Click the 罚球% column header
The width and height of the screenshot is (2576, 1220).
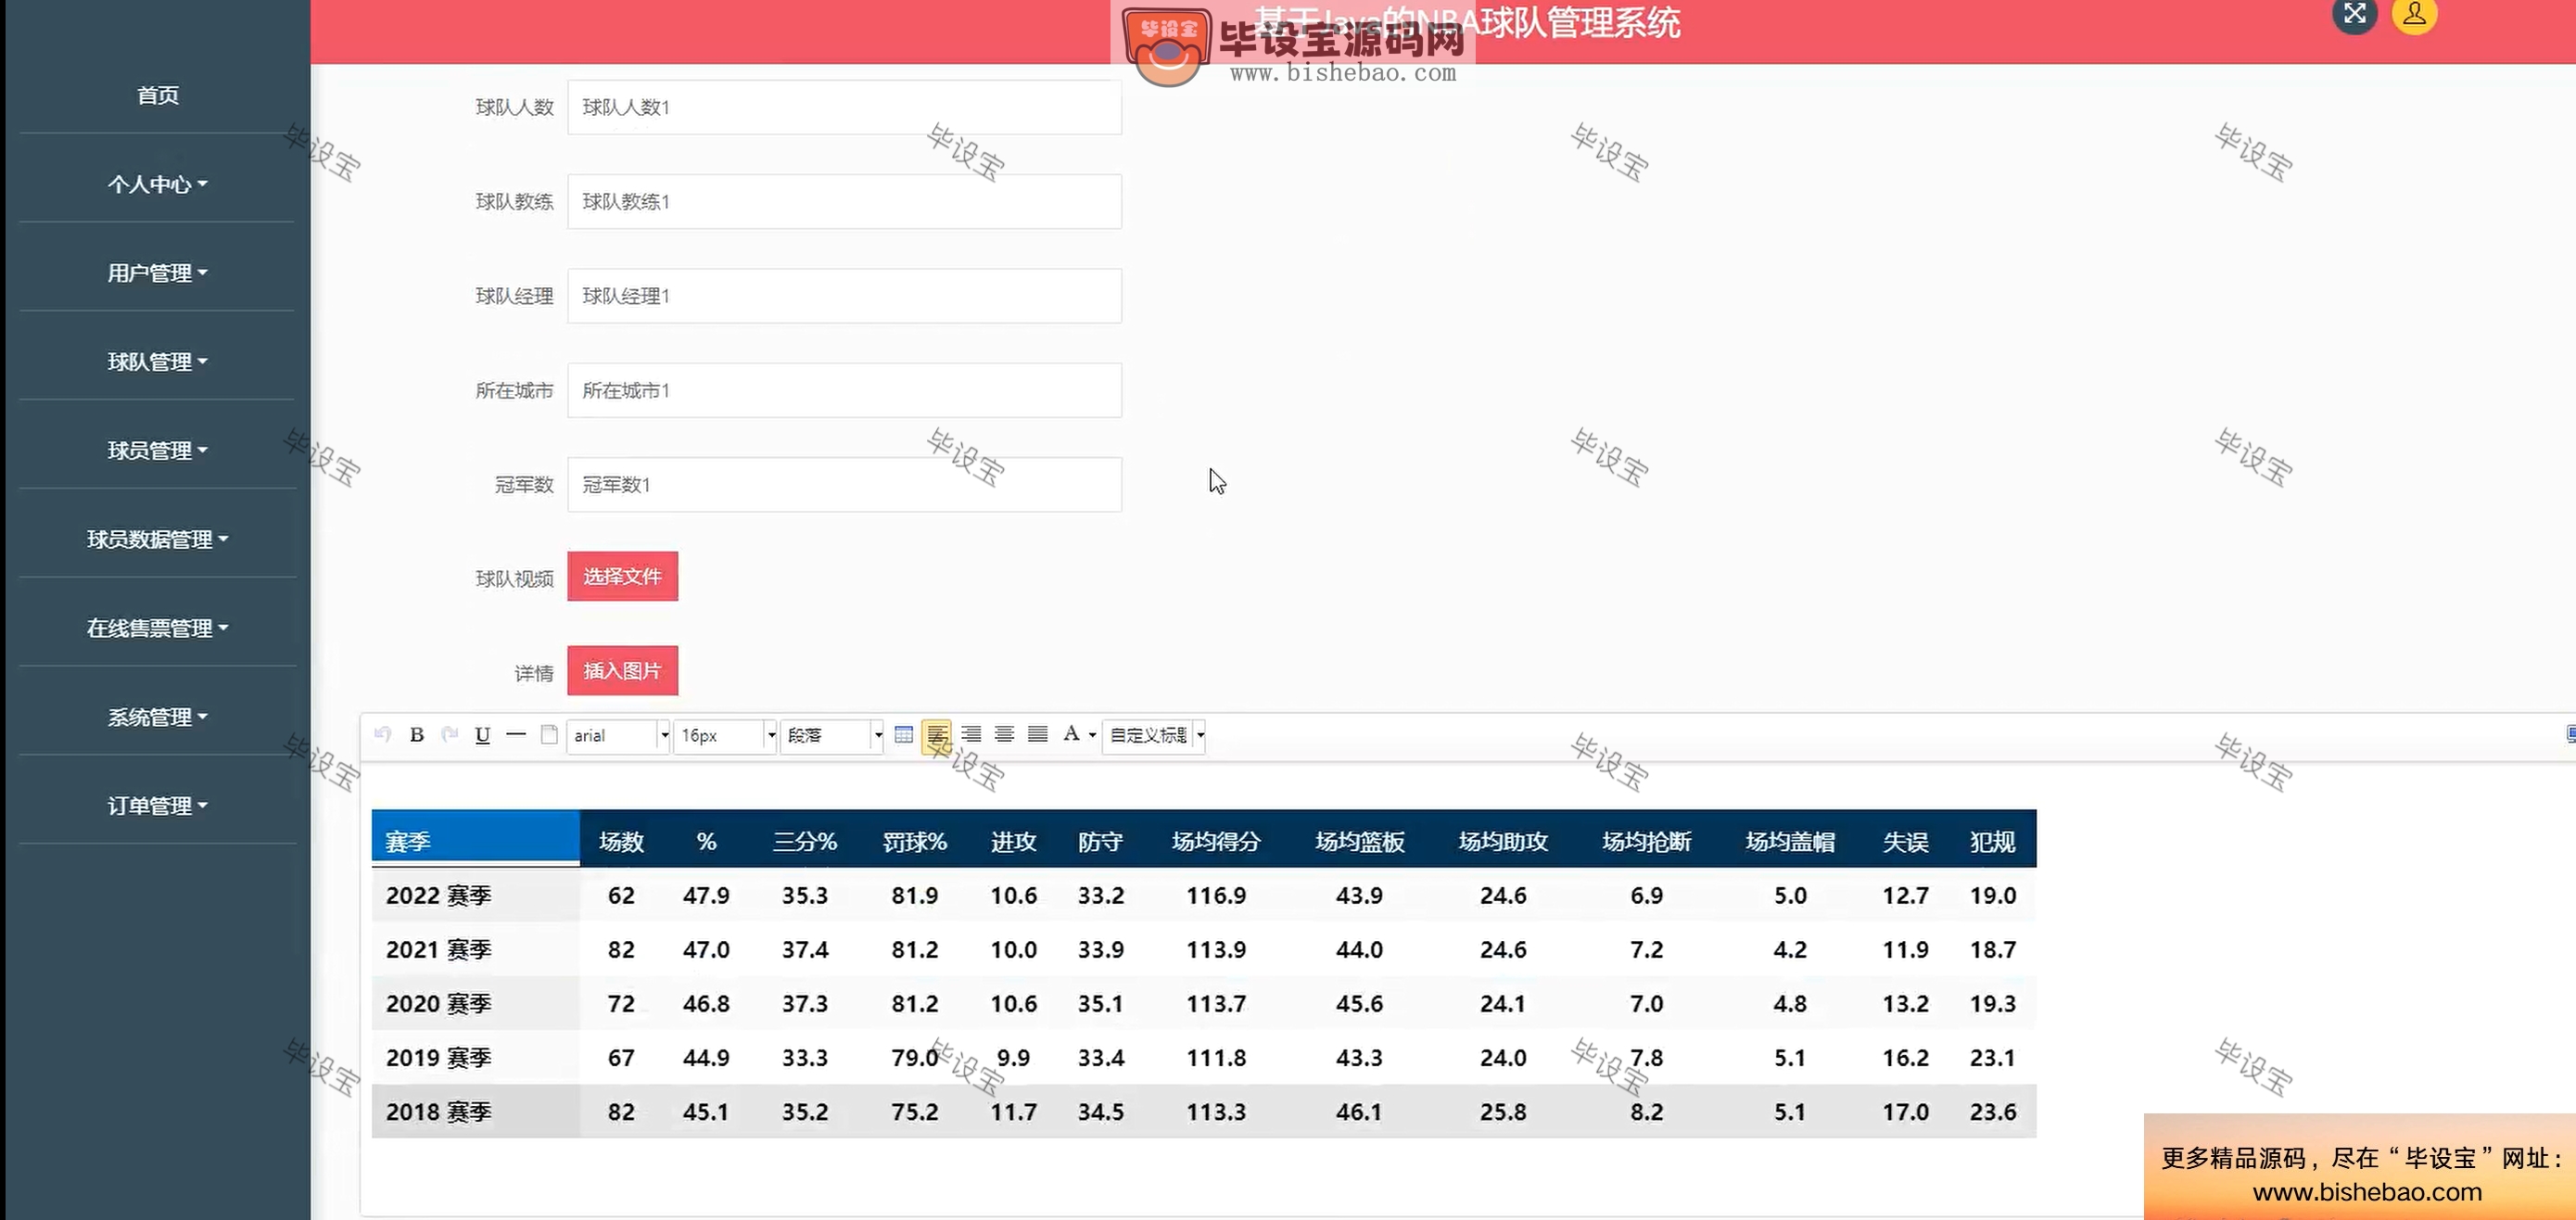pyautogui.click(x=914, y=842)
